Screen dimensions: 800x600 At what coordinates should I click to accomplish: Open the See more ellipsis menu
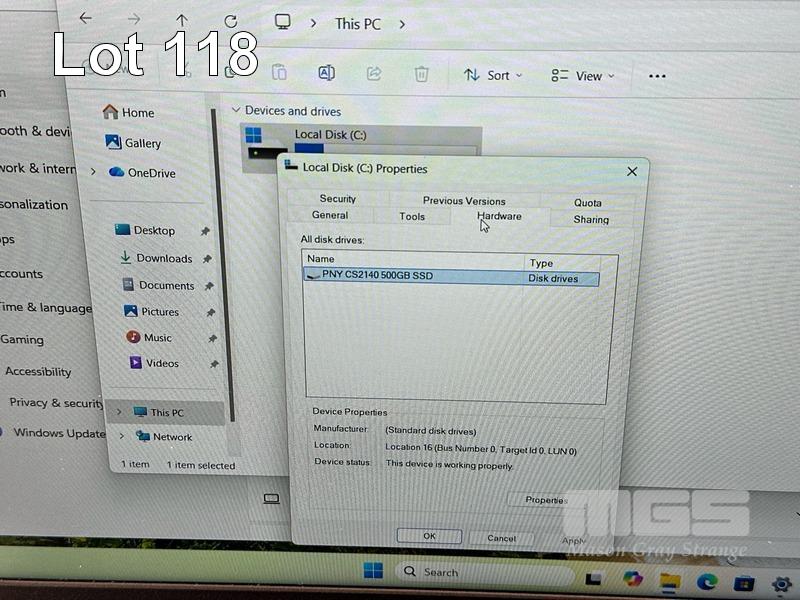[x=657, y=76]
